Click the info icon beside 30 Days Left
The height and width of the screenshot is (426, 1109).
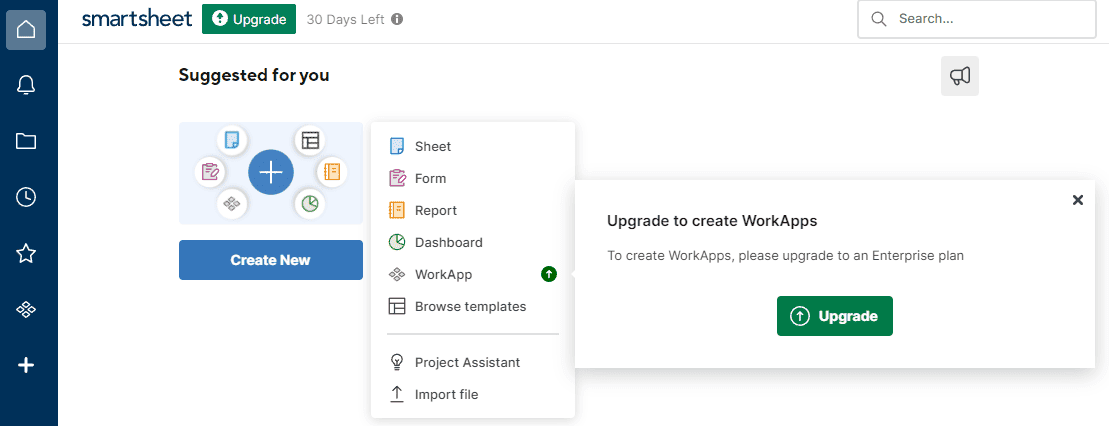tap(397, 19)
